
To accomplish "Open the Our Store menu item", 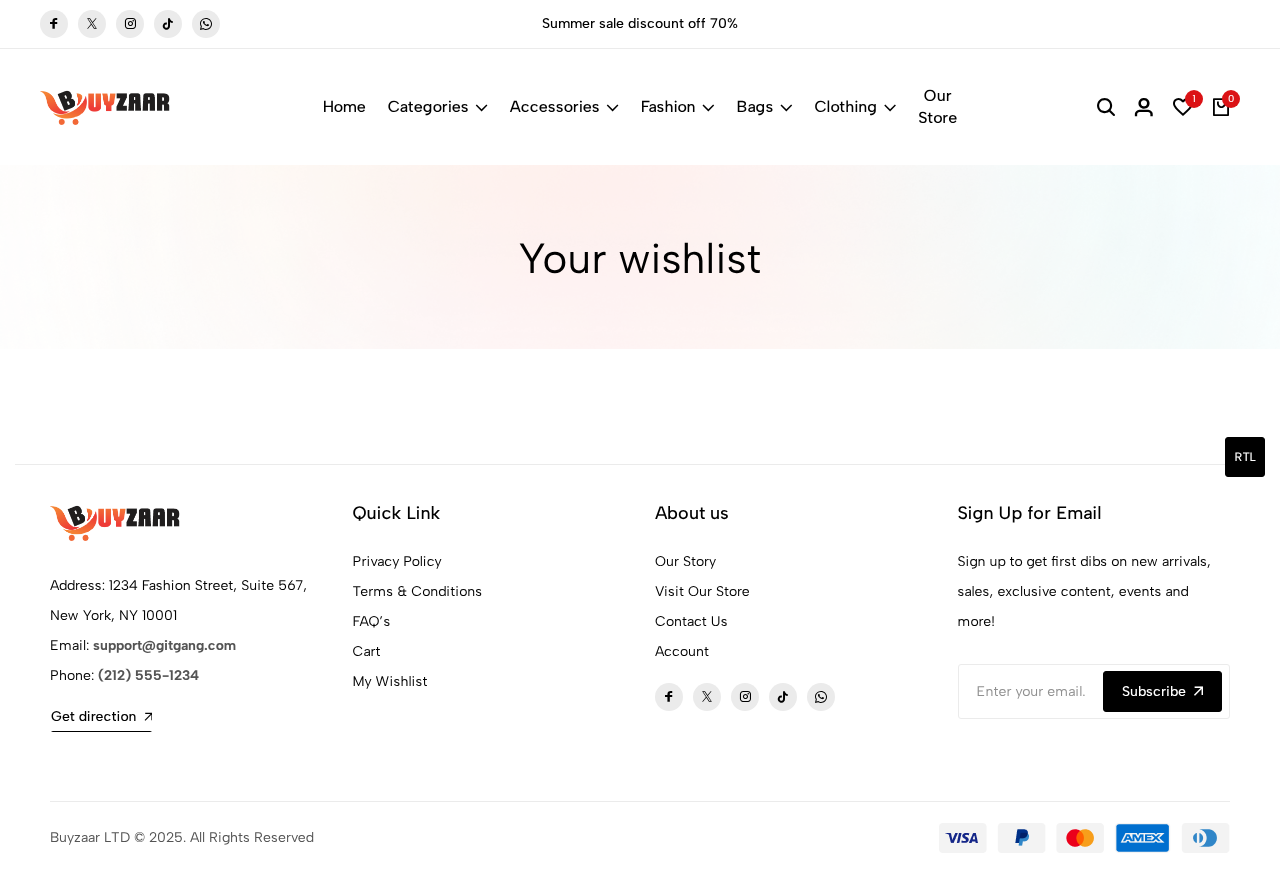I will 937,107.
